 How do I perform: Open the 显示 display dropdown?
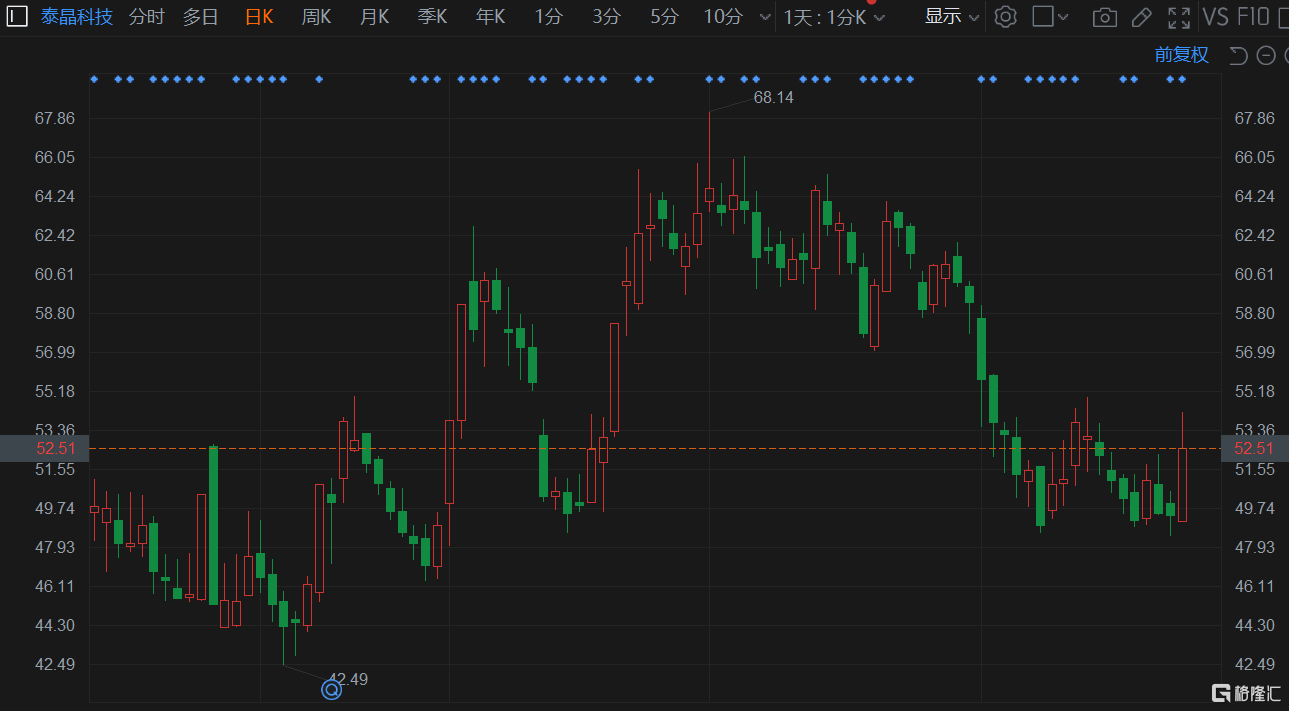click(952, 17)
